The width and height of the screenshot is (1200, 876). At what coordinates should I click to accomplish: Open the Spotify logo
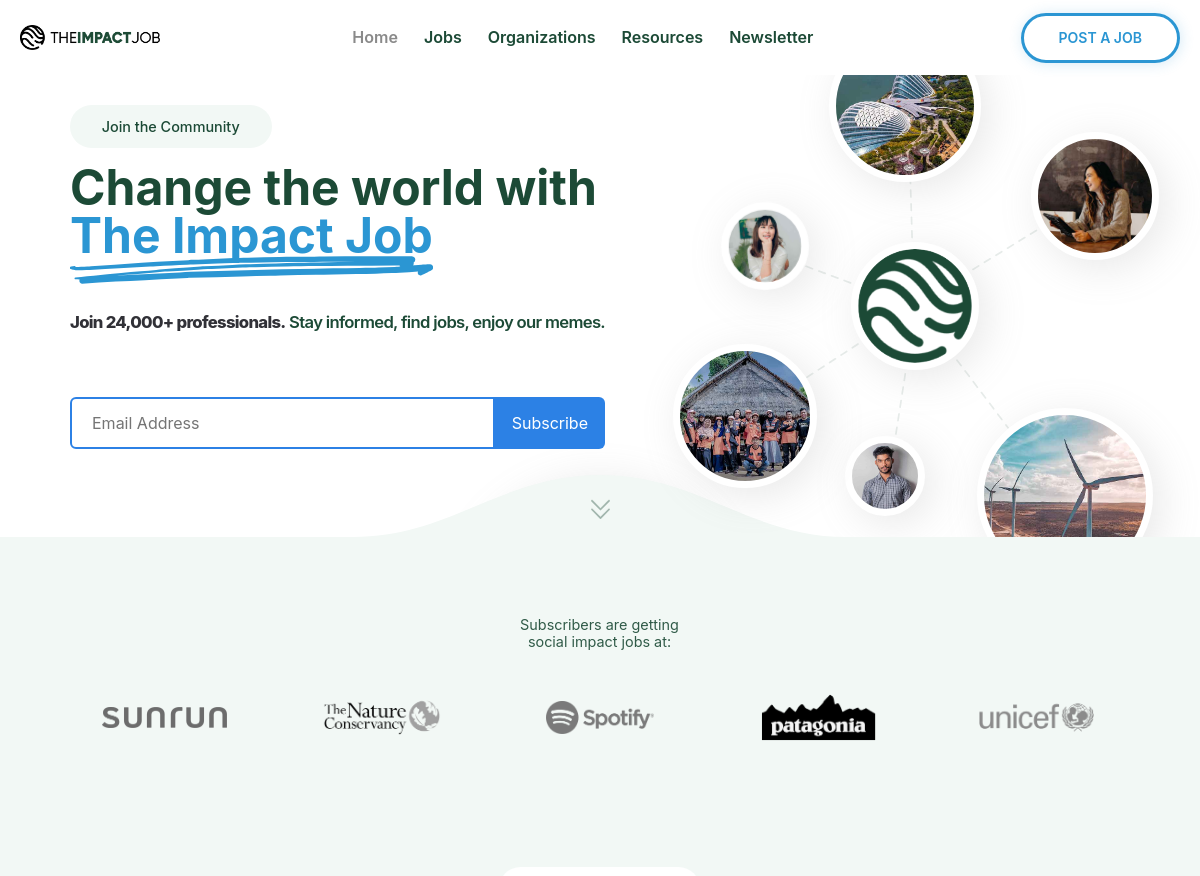coord(600,717)
